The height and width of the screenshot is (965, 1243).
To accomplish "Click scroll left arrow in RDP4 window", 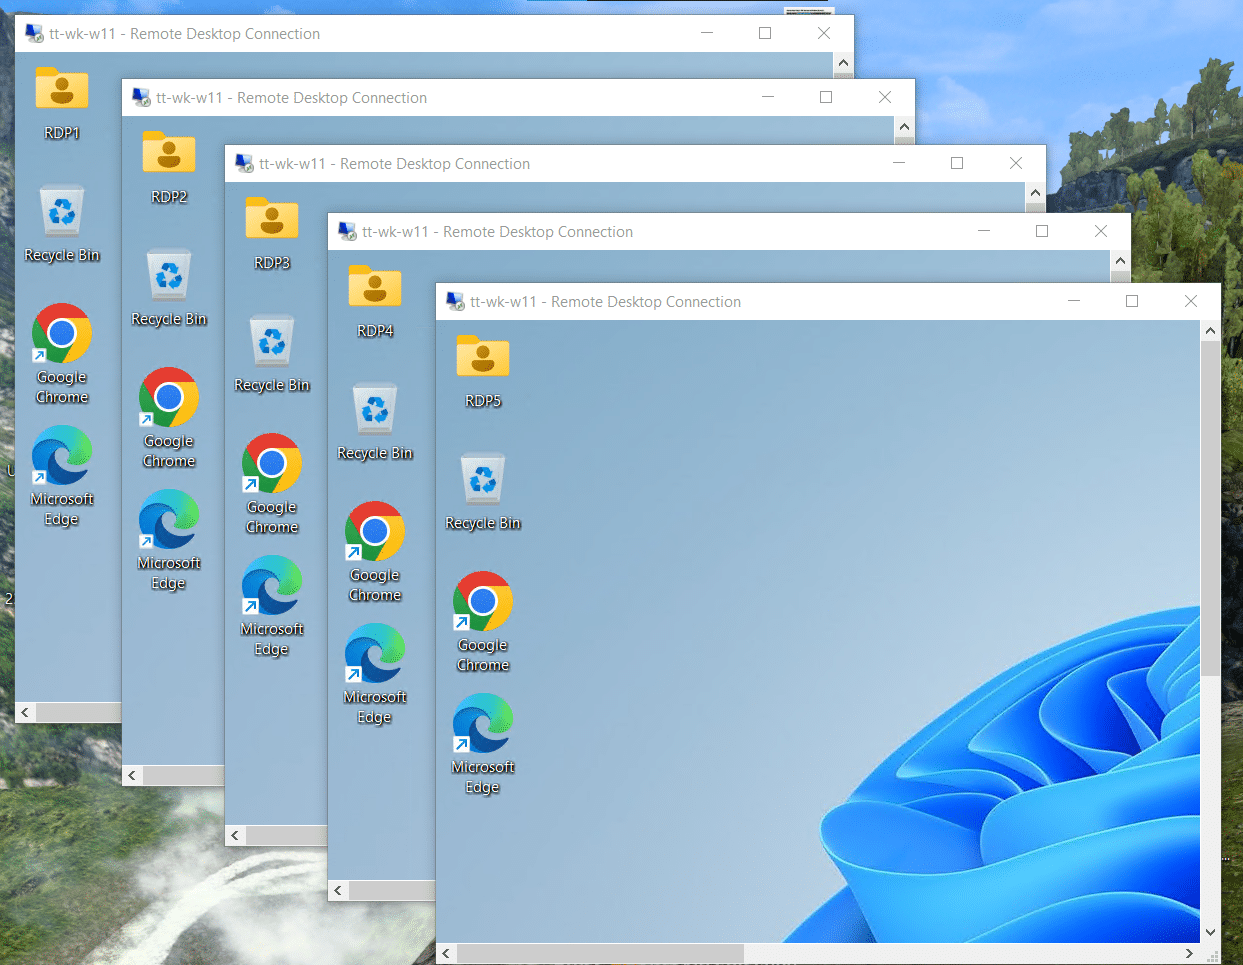I will 338,890.
